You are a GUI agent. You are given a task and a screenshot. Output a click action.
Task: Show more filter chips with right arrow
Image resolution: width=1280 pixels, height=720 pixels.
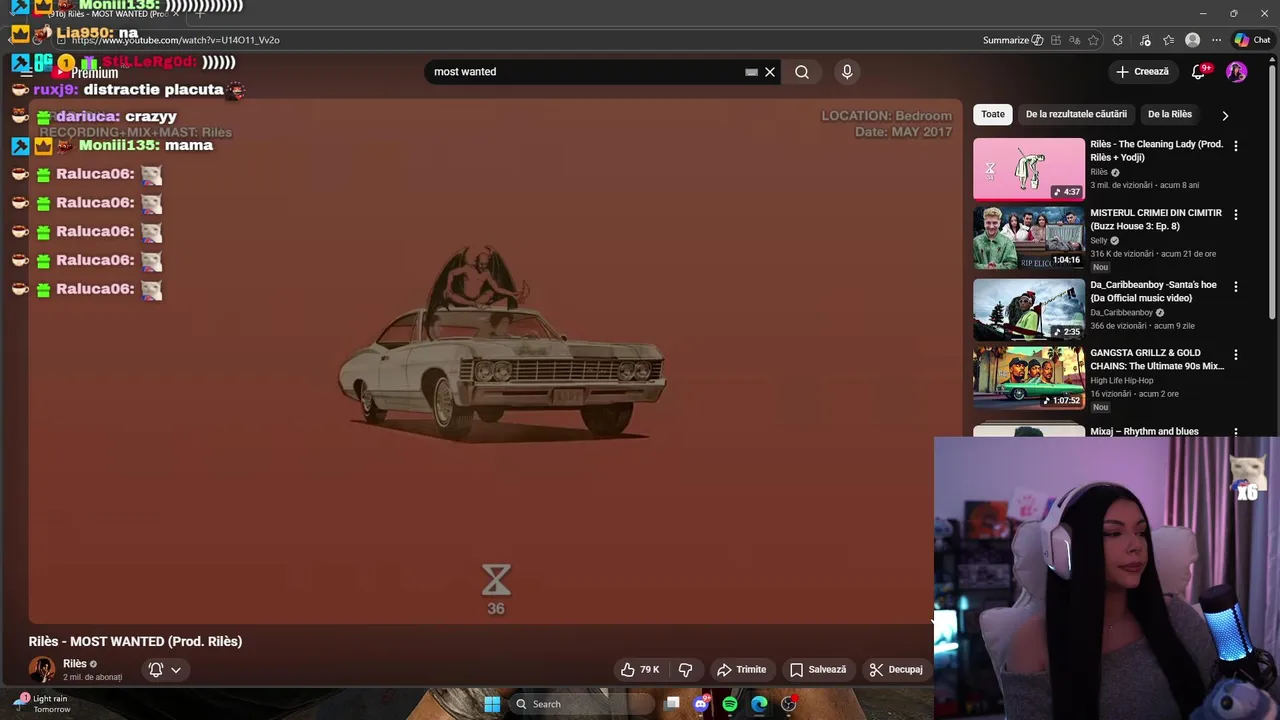coord(1225,115)
